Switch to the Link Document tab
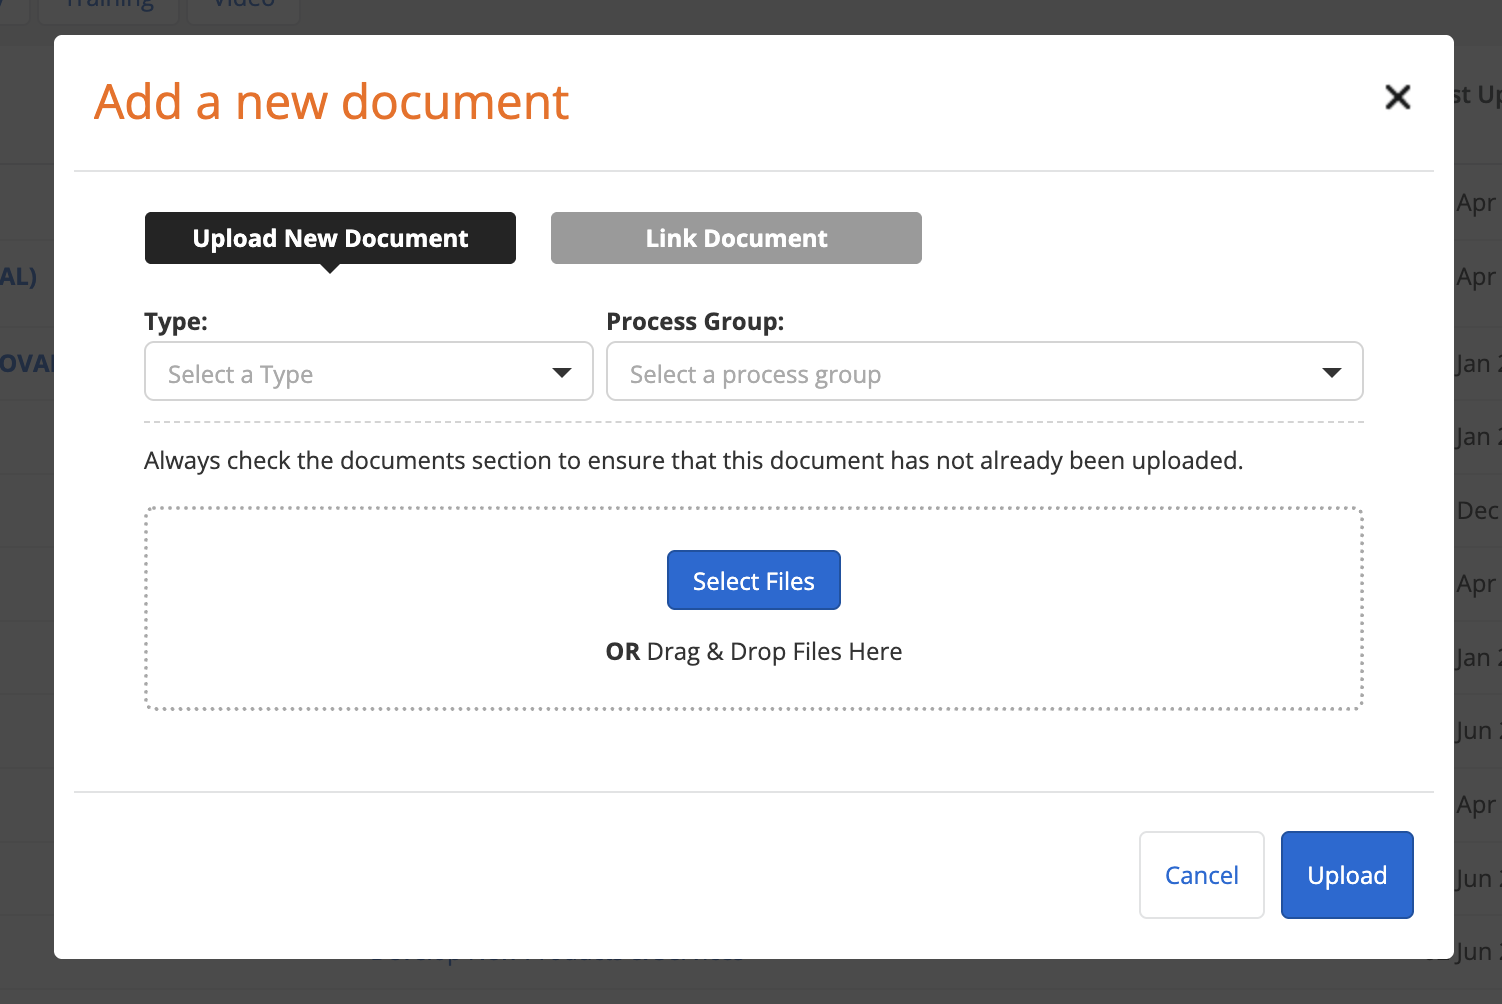The width and height of the screenshot is (1502, 1004). point(736,238)
